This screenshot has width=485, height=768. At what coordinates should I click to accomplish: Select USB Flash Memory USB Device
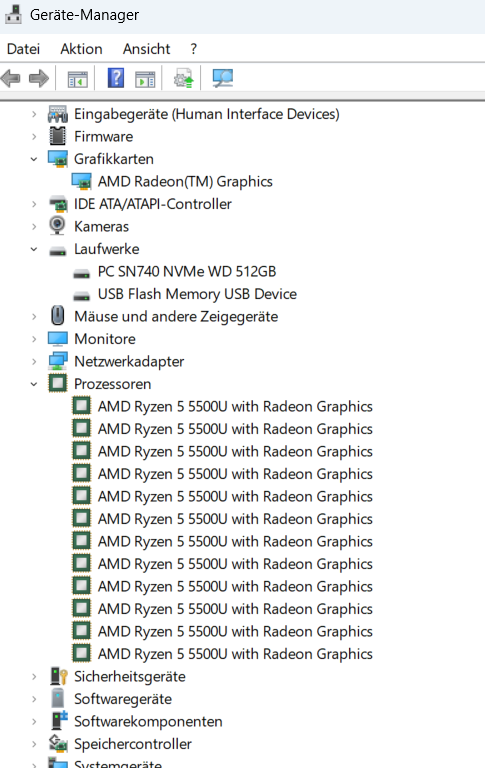coord(197,294)
